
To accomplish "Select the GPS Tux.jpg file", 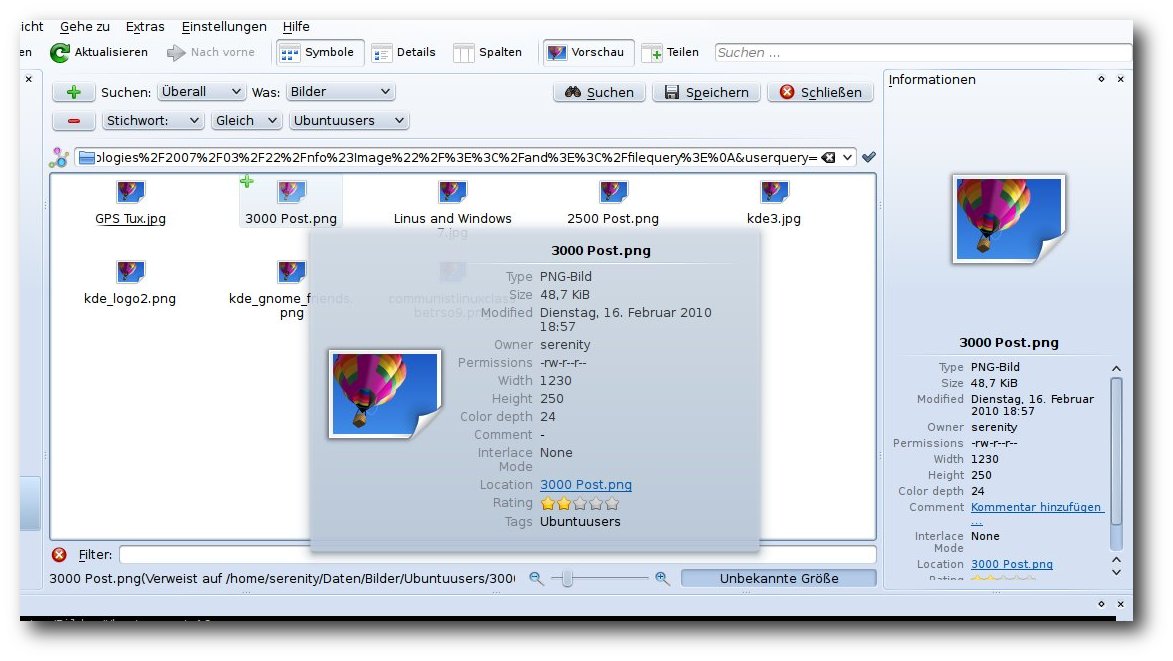I will pyautogui.click(x=130, y=203).
